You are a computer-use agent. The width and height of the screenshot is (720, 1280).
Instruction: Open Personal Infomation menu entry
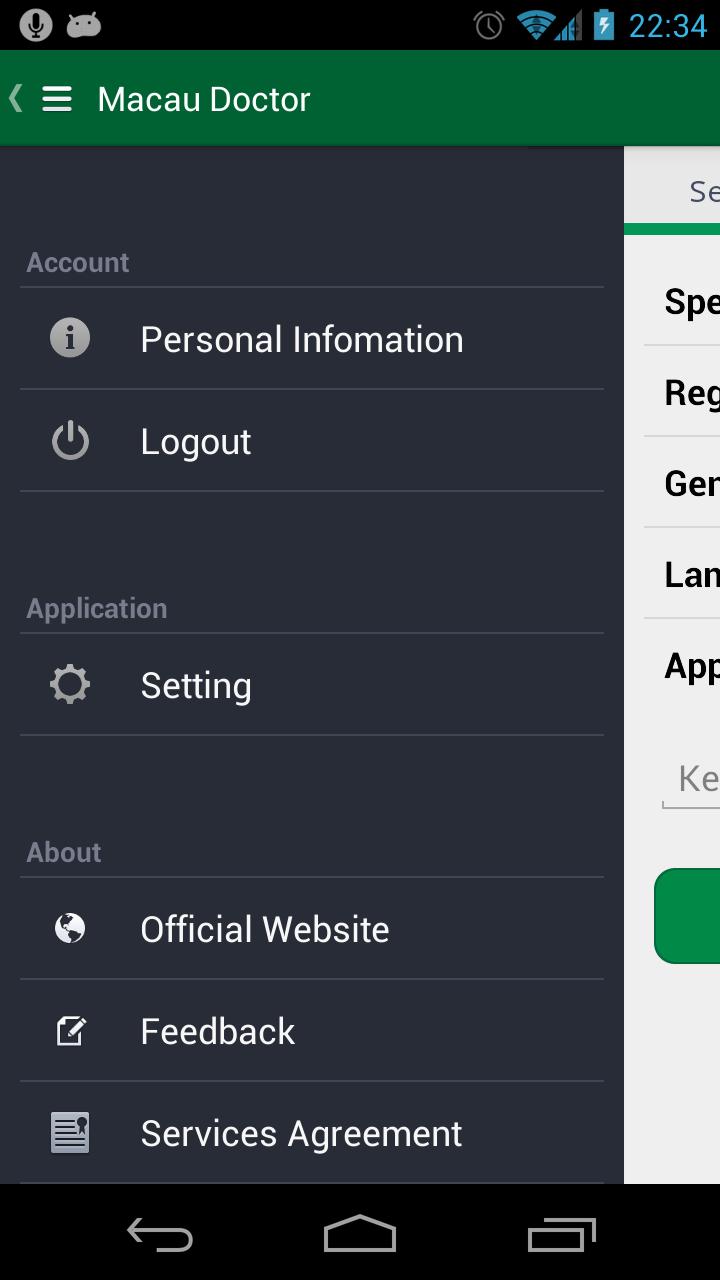tap(301, 340)
